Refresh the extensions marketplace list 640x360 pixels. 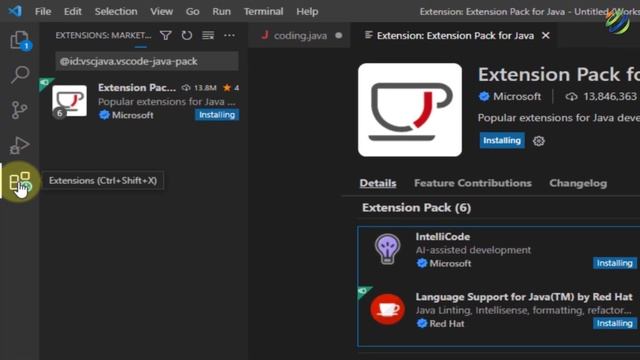coord(187,36)
